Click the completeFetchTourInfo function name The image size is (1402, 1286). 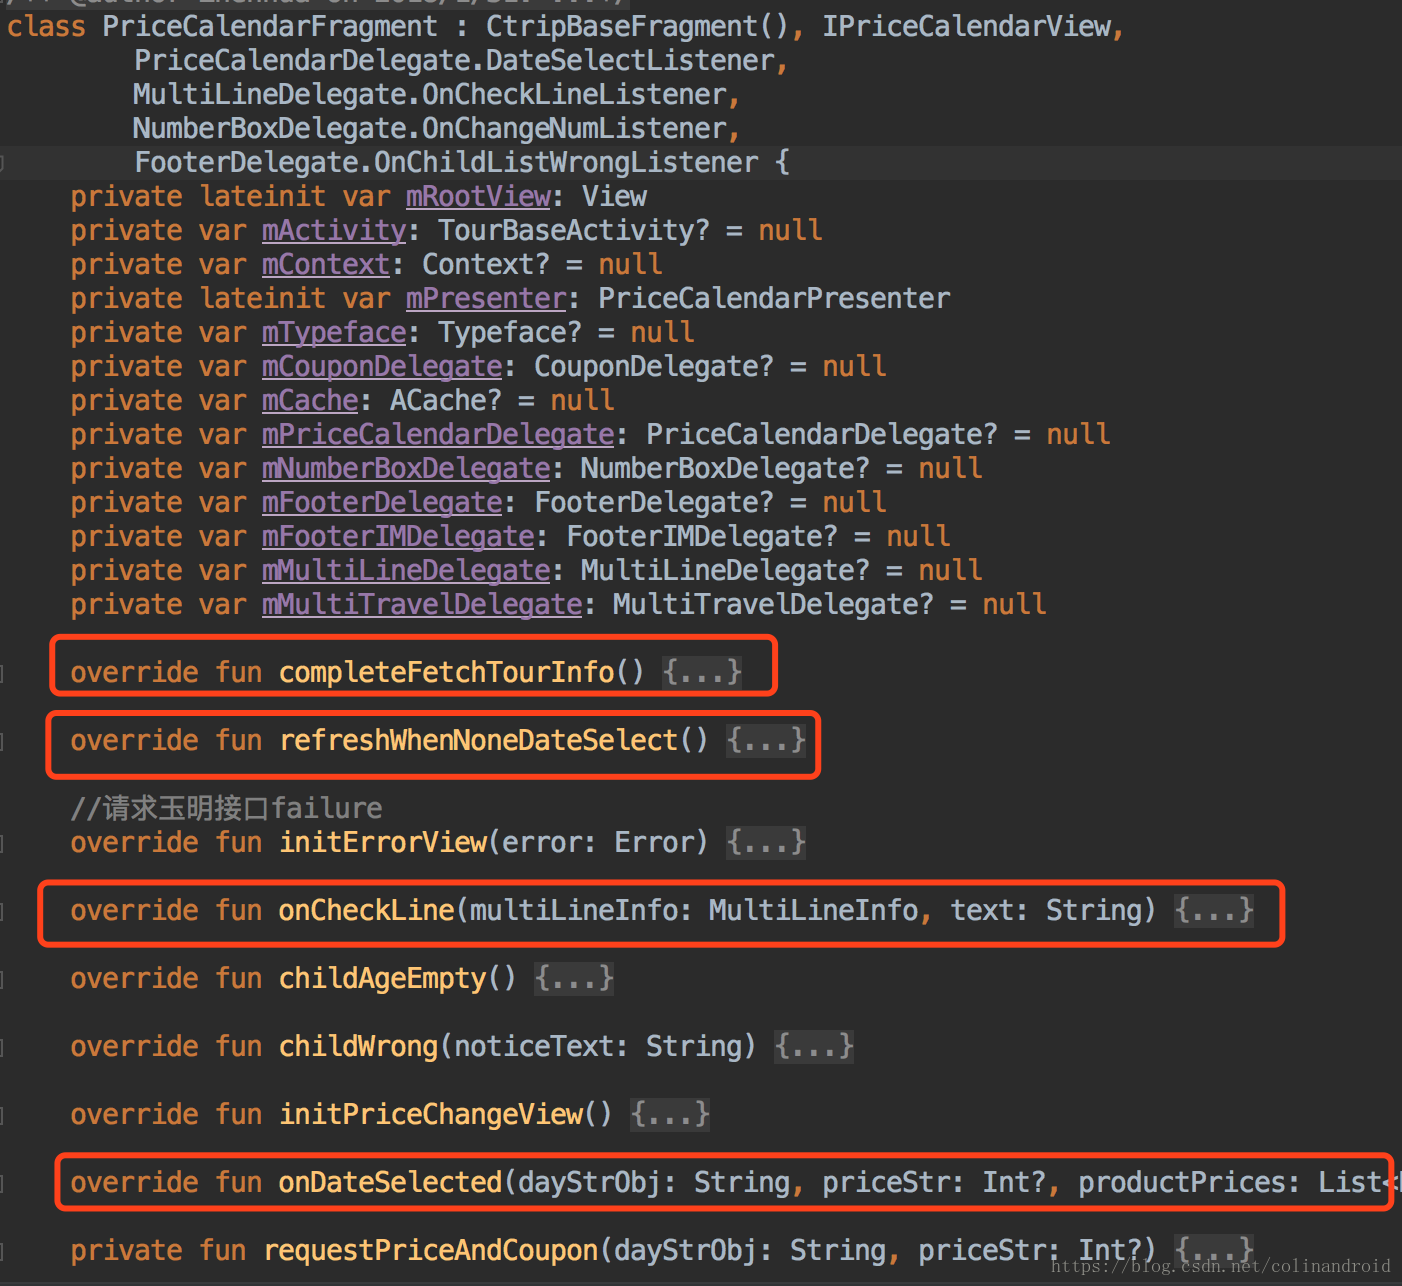[x=446, y=672]
